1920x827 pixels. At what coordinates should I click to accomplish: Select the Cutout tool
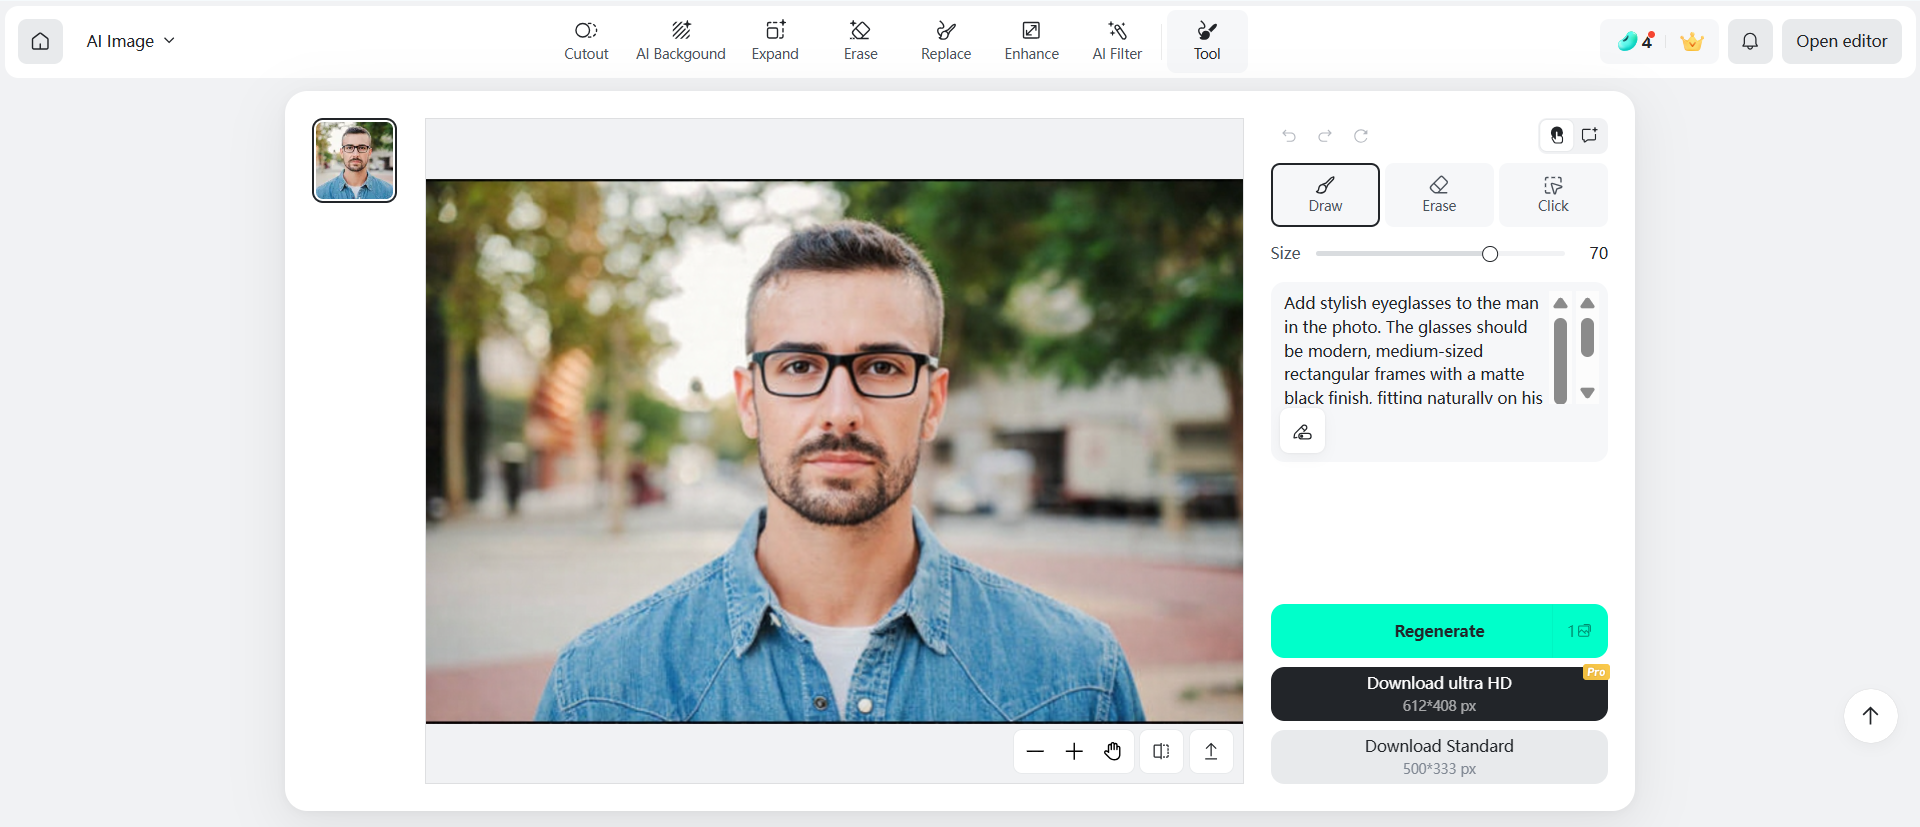[586, 41]
